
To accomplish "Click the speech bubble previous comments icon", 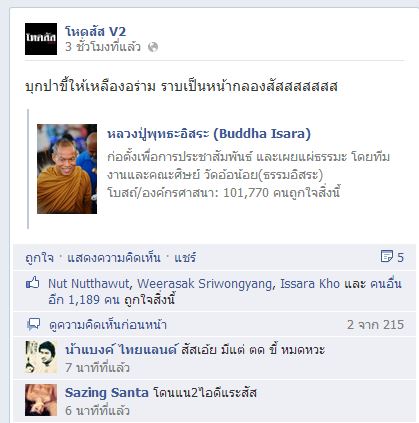I will (x=34, y=324).
